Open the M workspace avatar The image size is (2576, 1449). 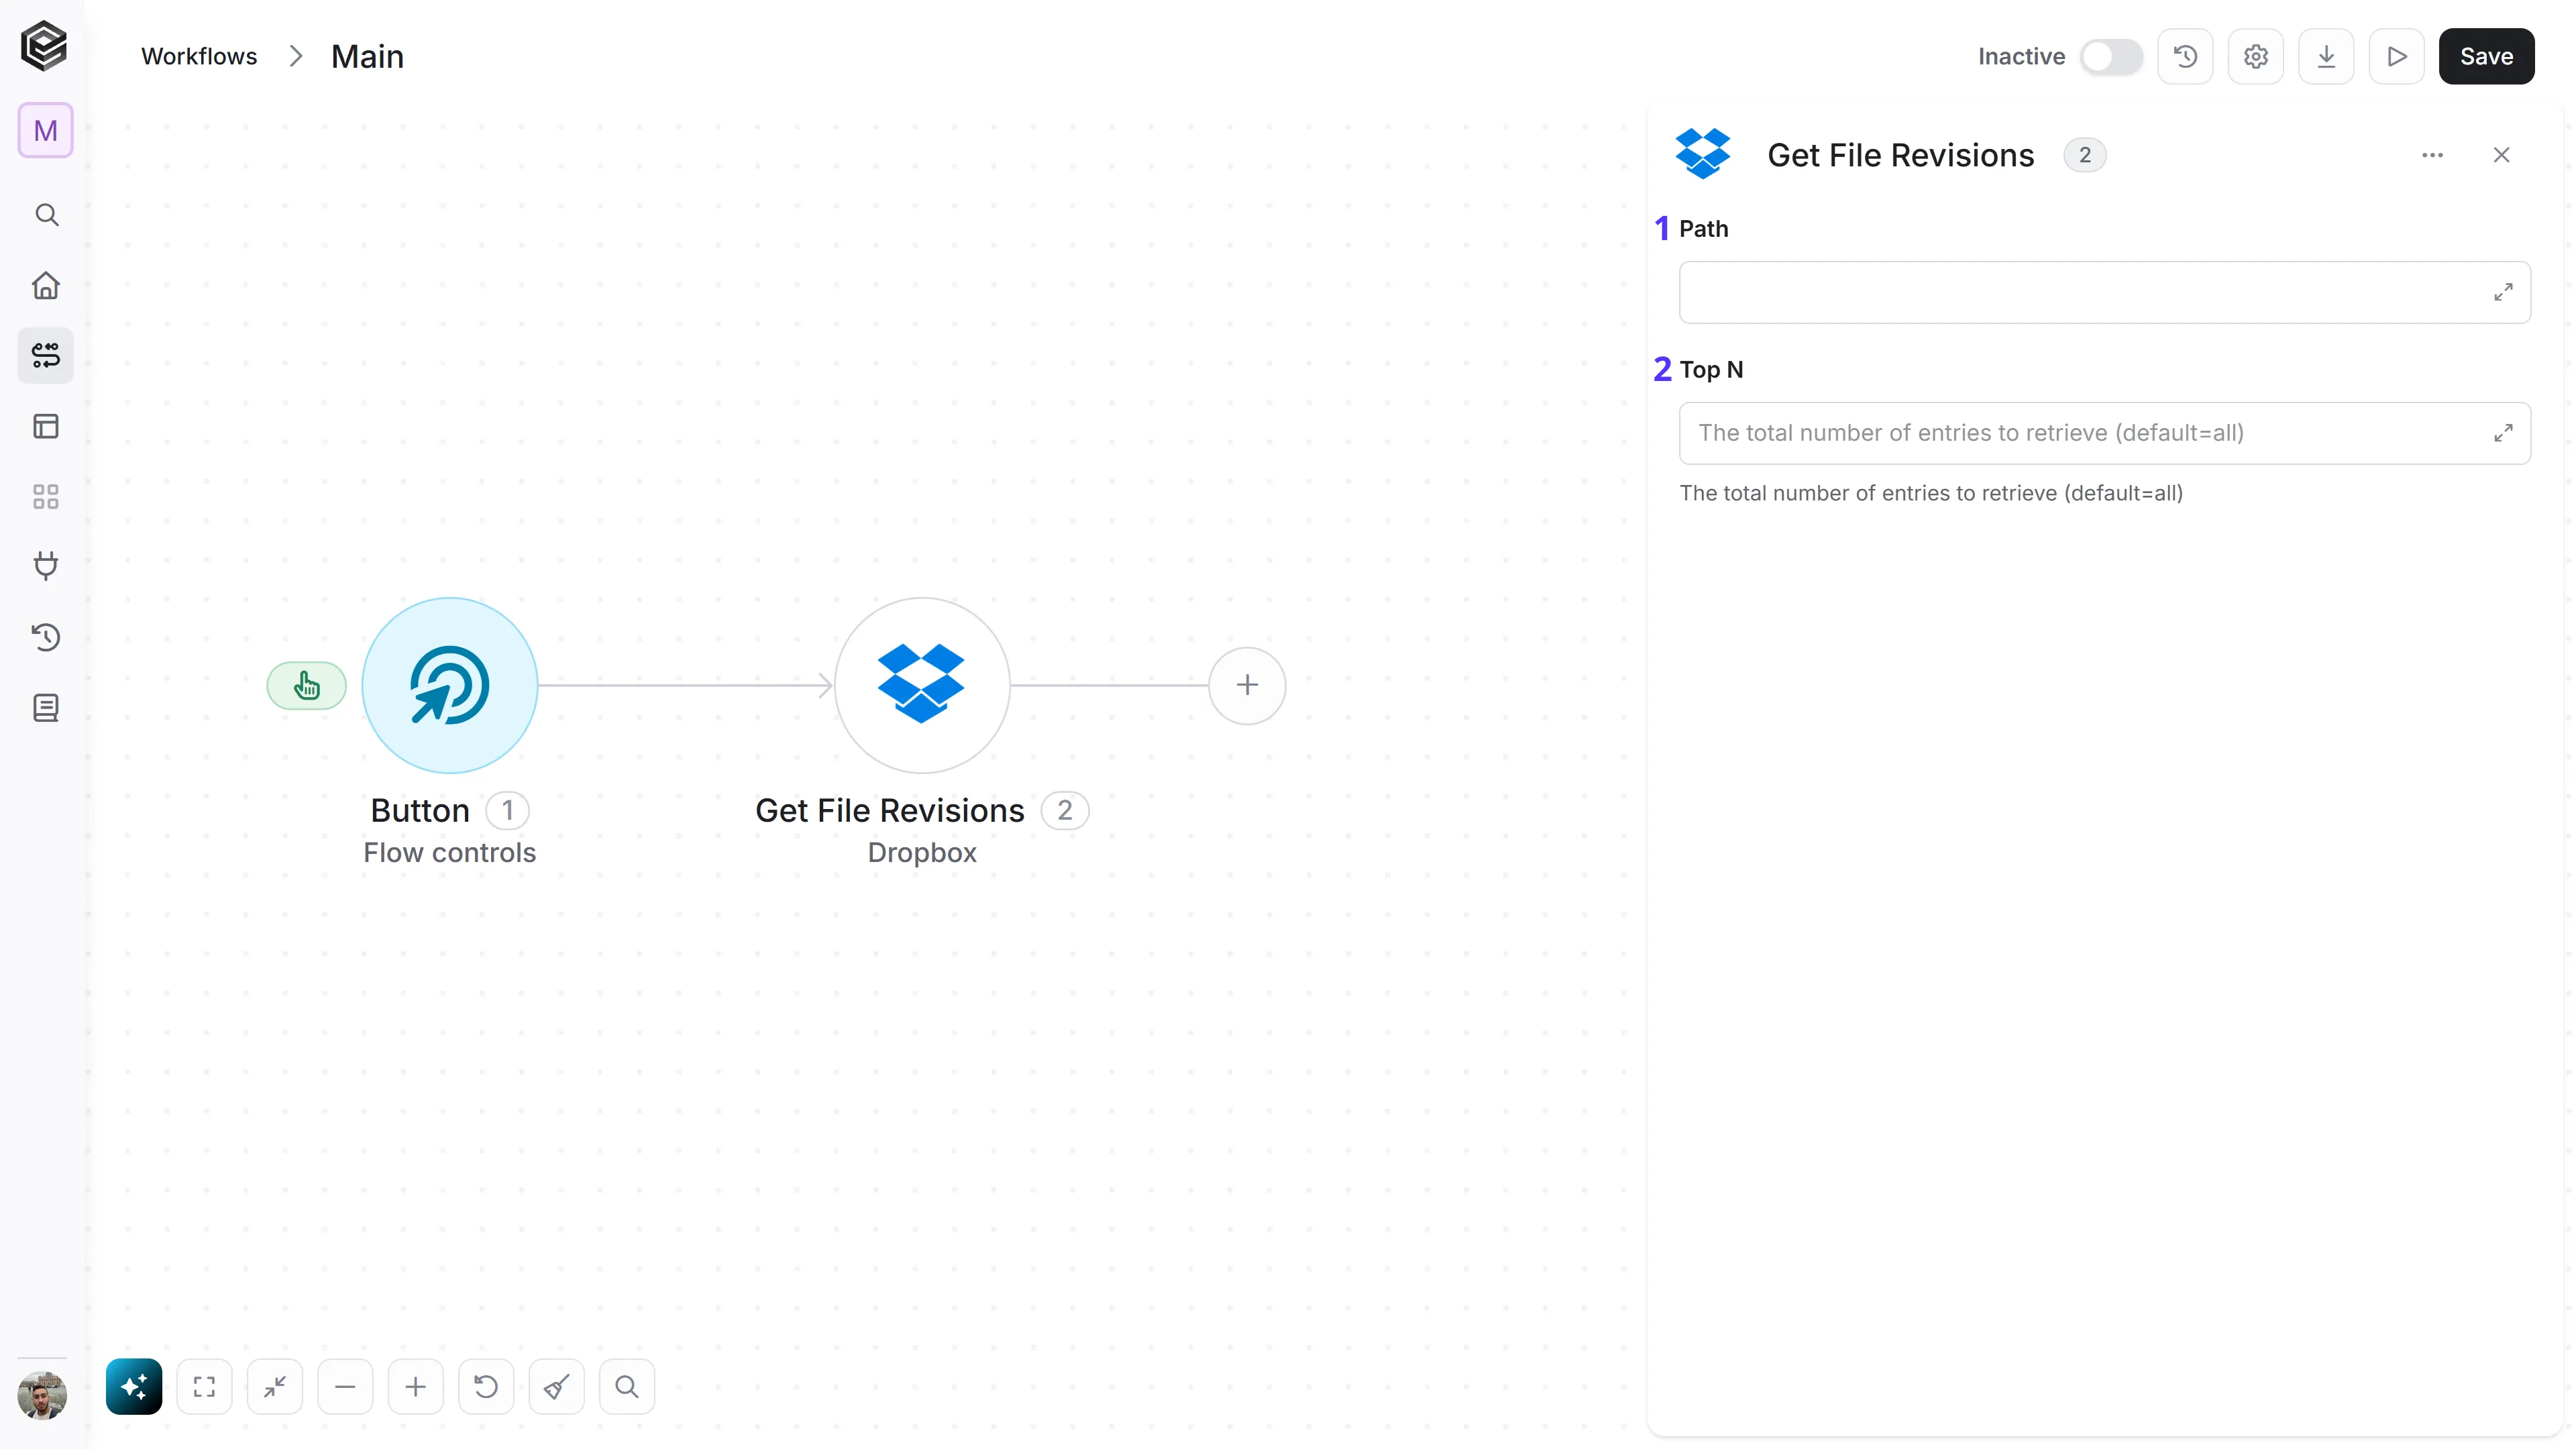45,130
